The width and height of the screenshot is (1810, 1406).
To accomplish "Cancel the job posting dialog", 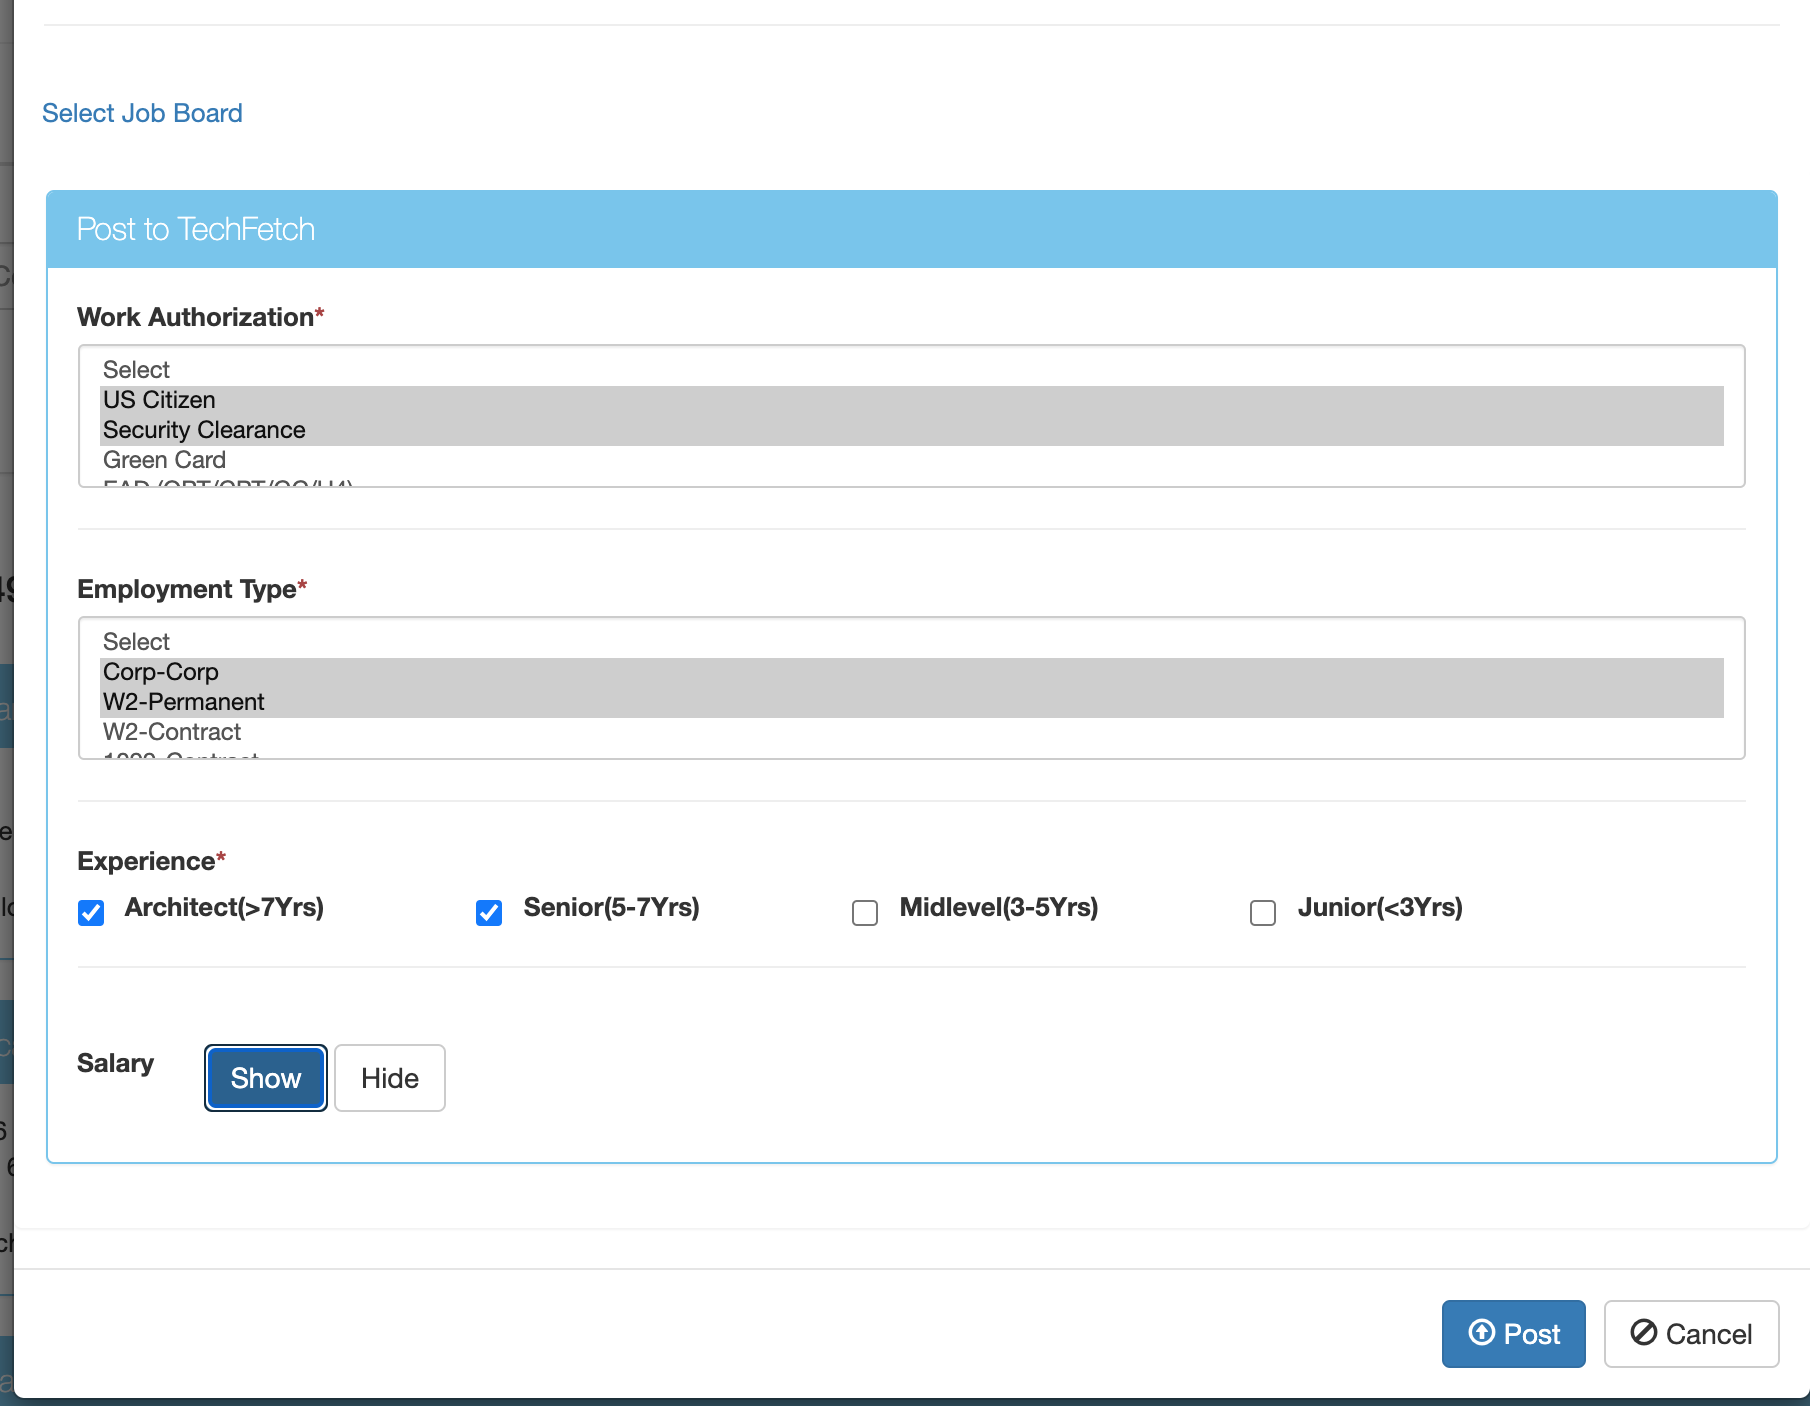I will click(1691, 1333).
